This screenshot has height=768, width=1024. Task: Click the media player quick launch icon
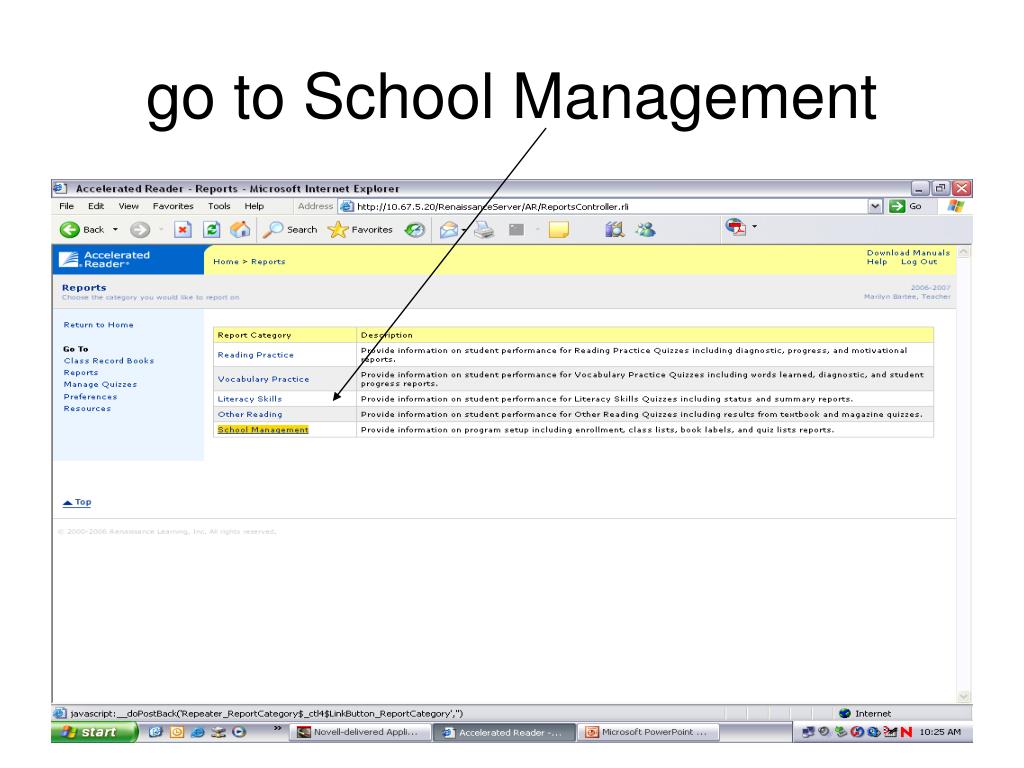[x=240, y=733]
